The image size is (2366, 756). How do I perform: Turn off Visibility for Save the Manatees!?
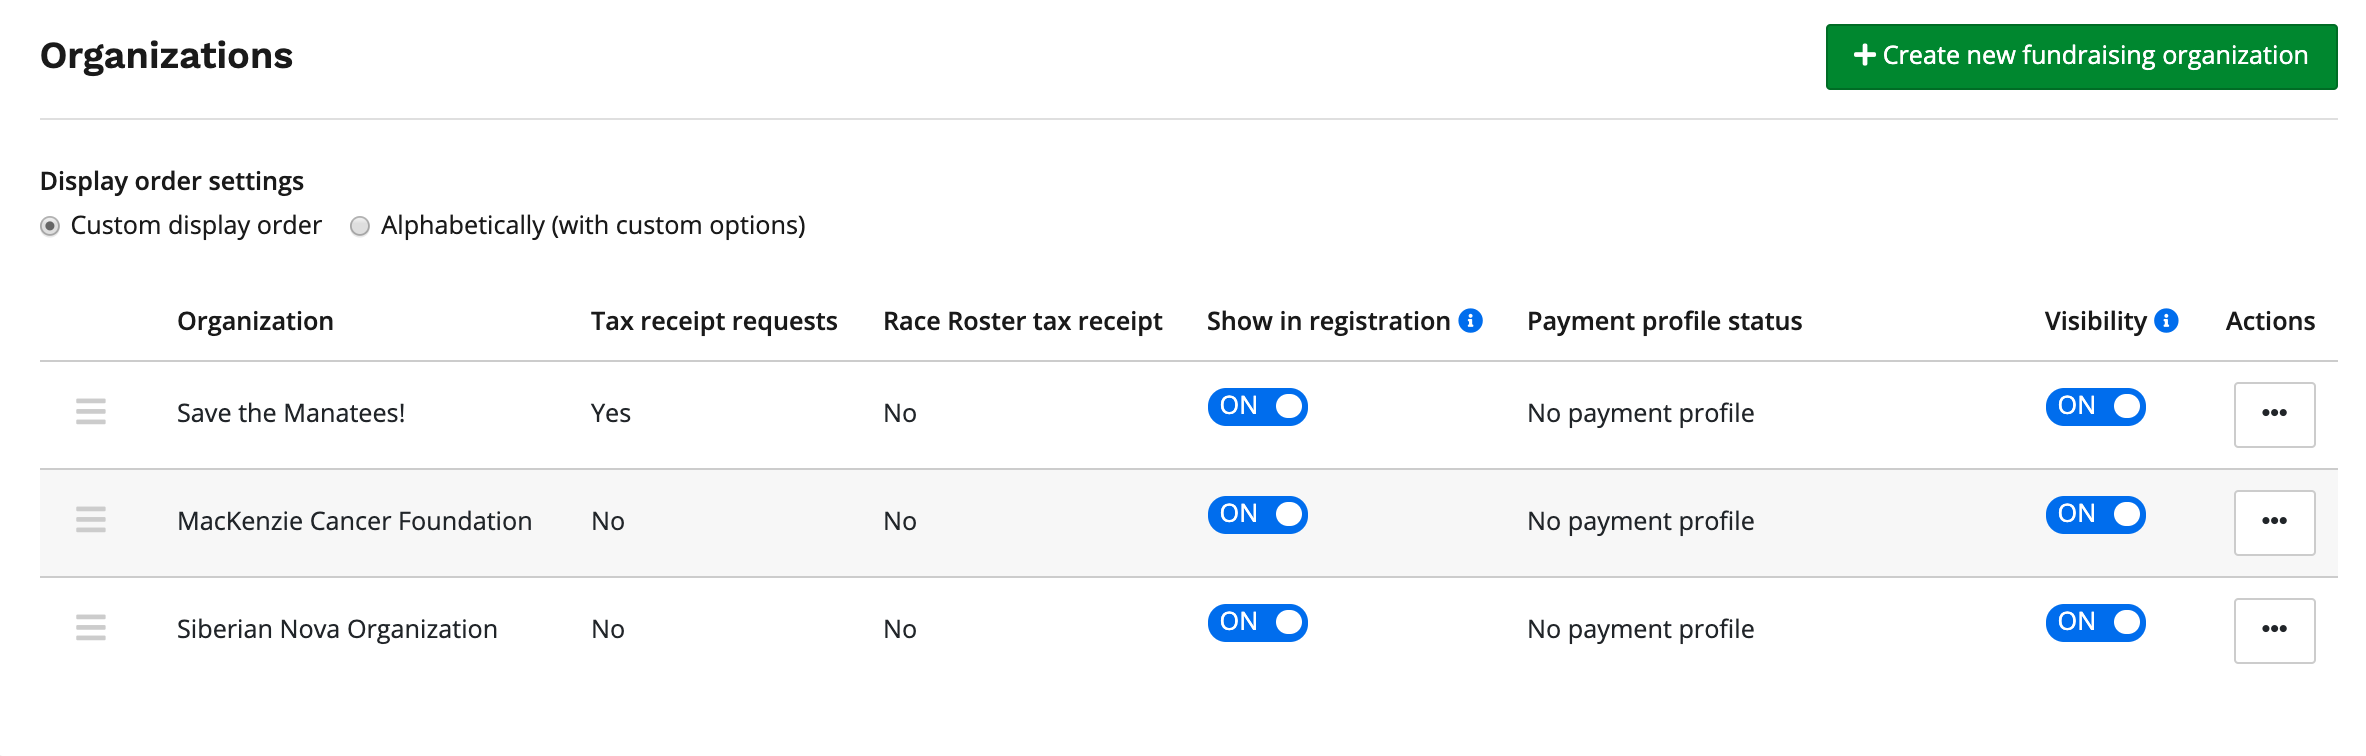click(2095, 407)
